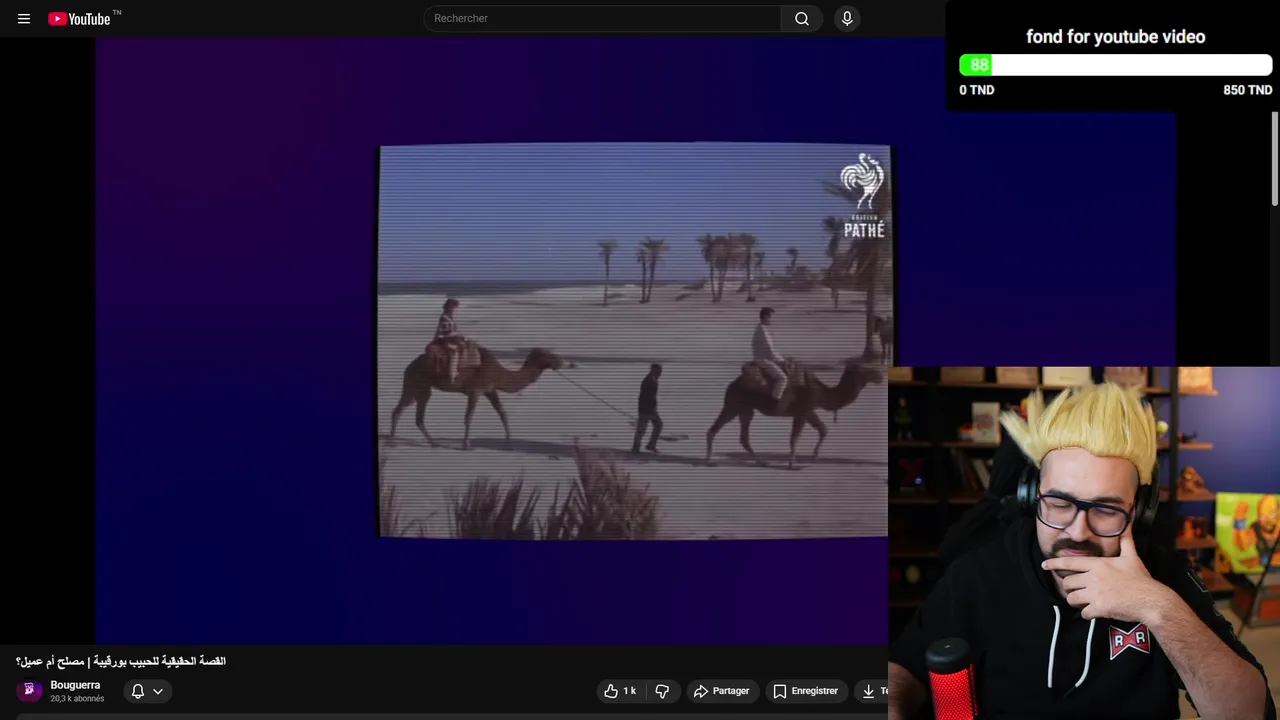Click the page vertical scrollbar

[x=1275, y=160]
